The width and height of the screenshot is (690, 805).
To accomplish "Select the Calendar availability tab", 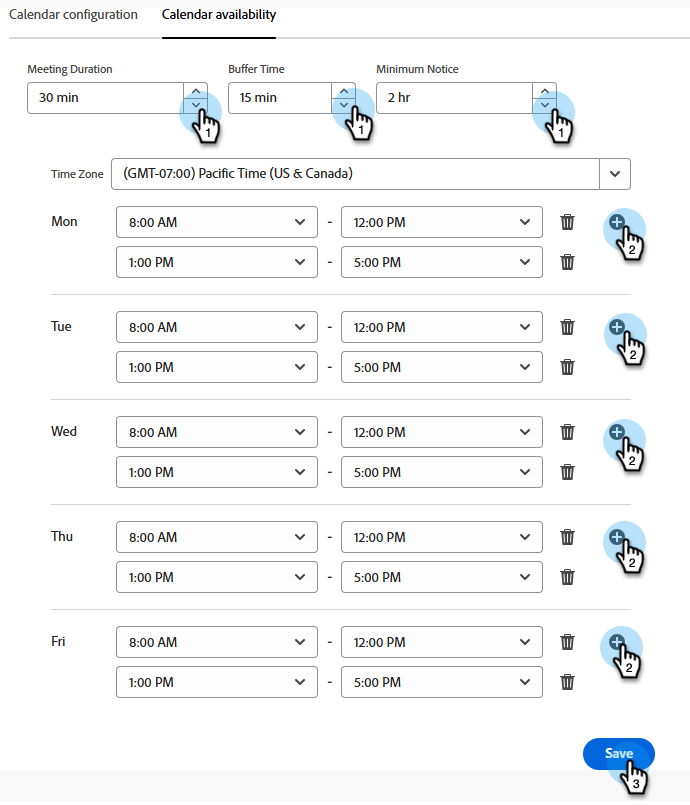I will point(218,14).
